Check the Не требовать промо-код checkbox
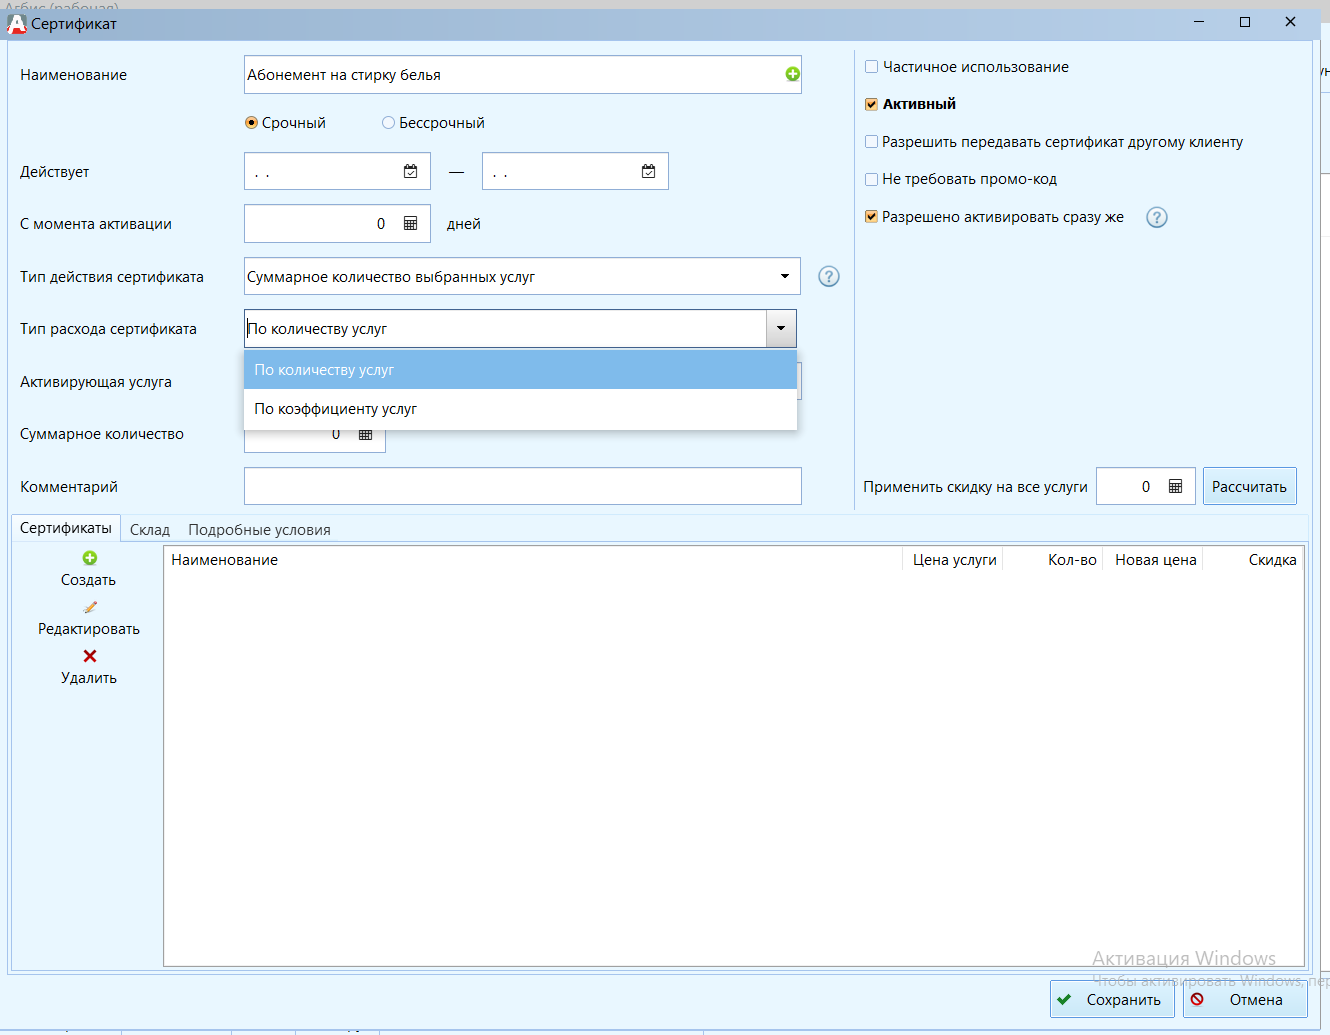 tap(871, 179)
